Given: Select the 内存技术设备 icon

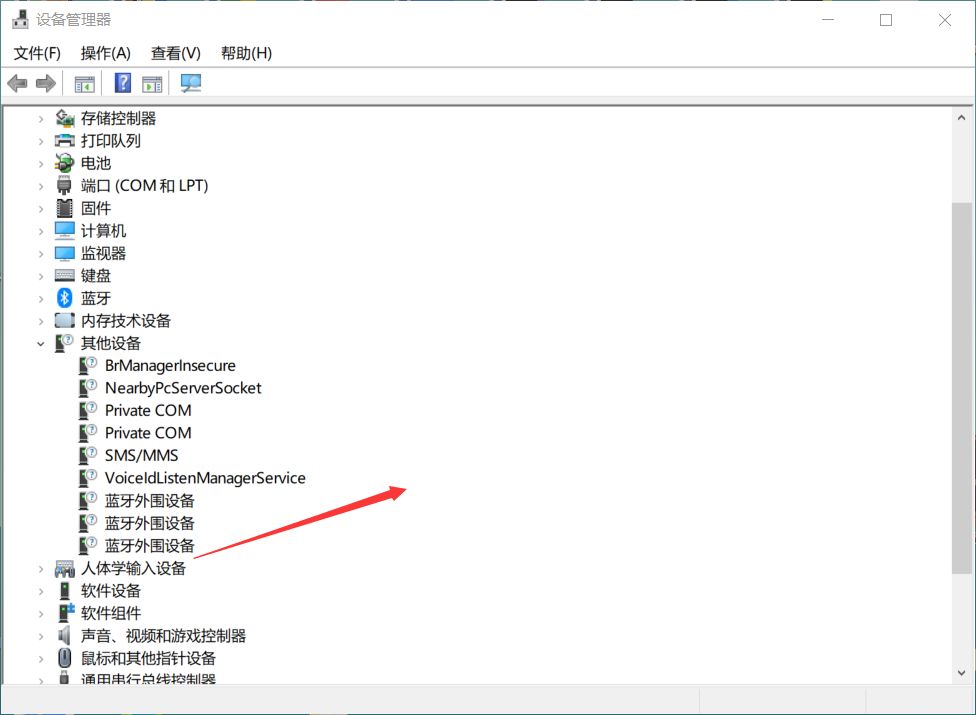Looking at the screenshot, I should [65, 320].
